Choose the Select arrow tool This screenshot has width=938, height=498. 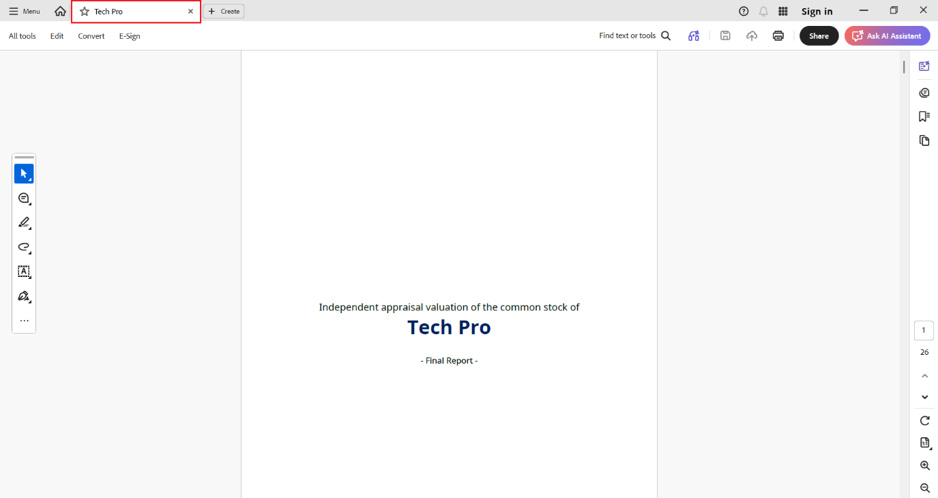click(x=24, y=174)
